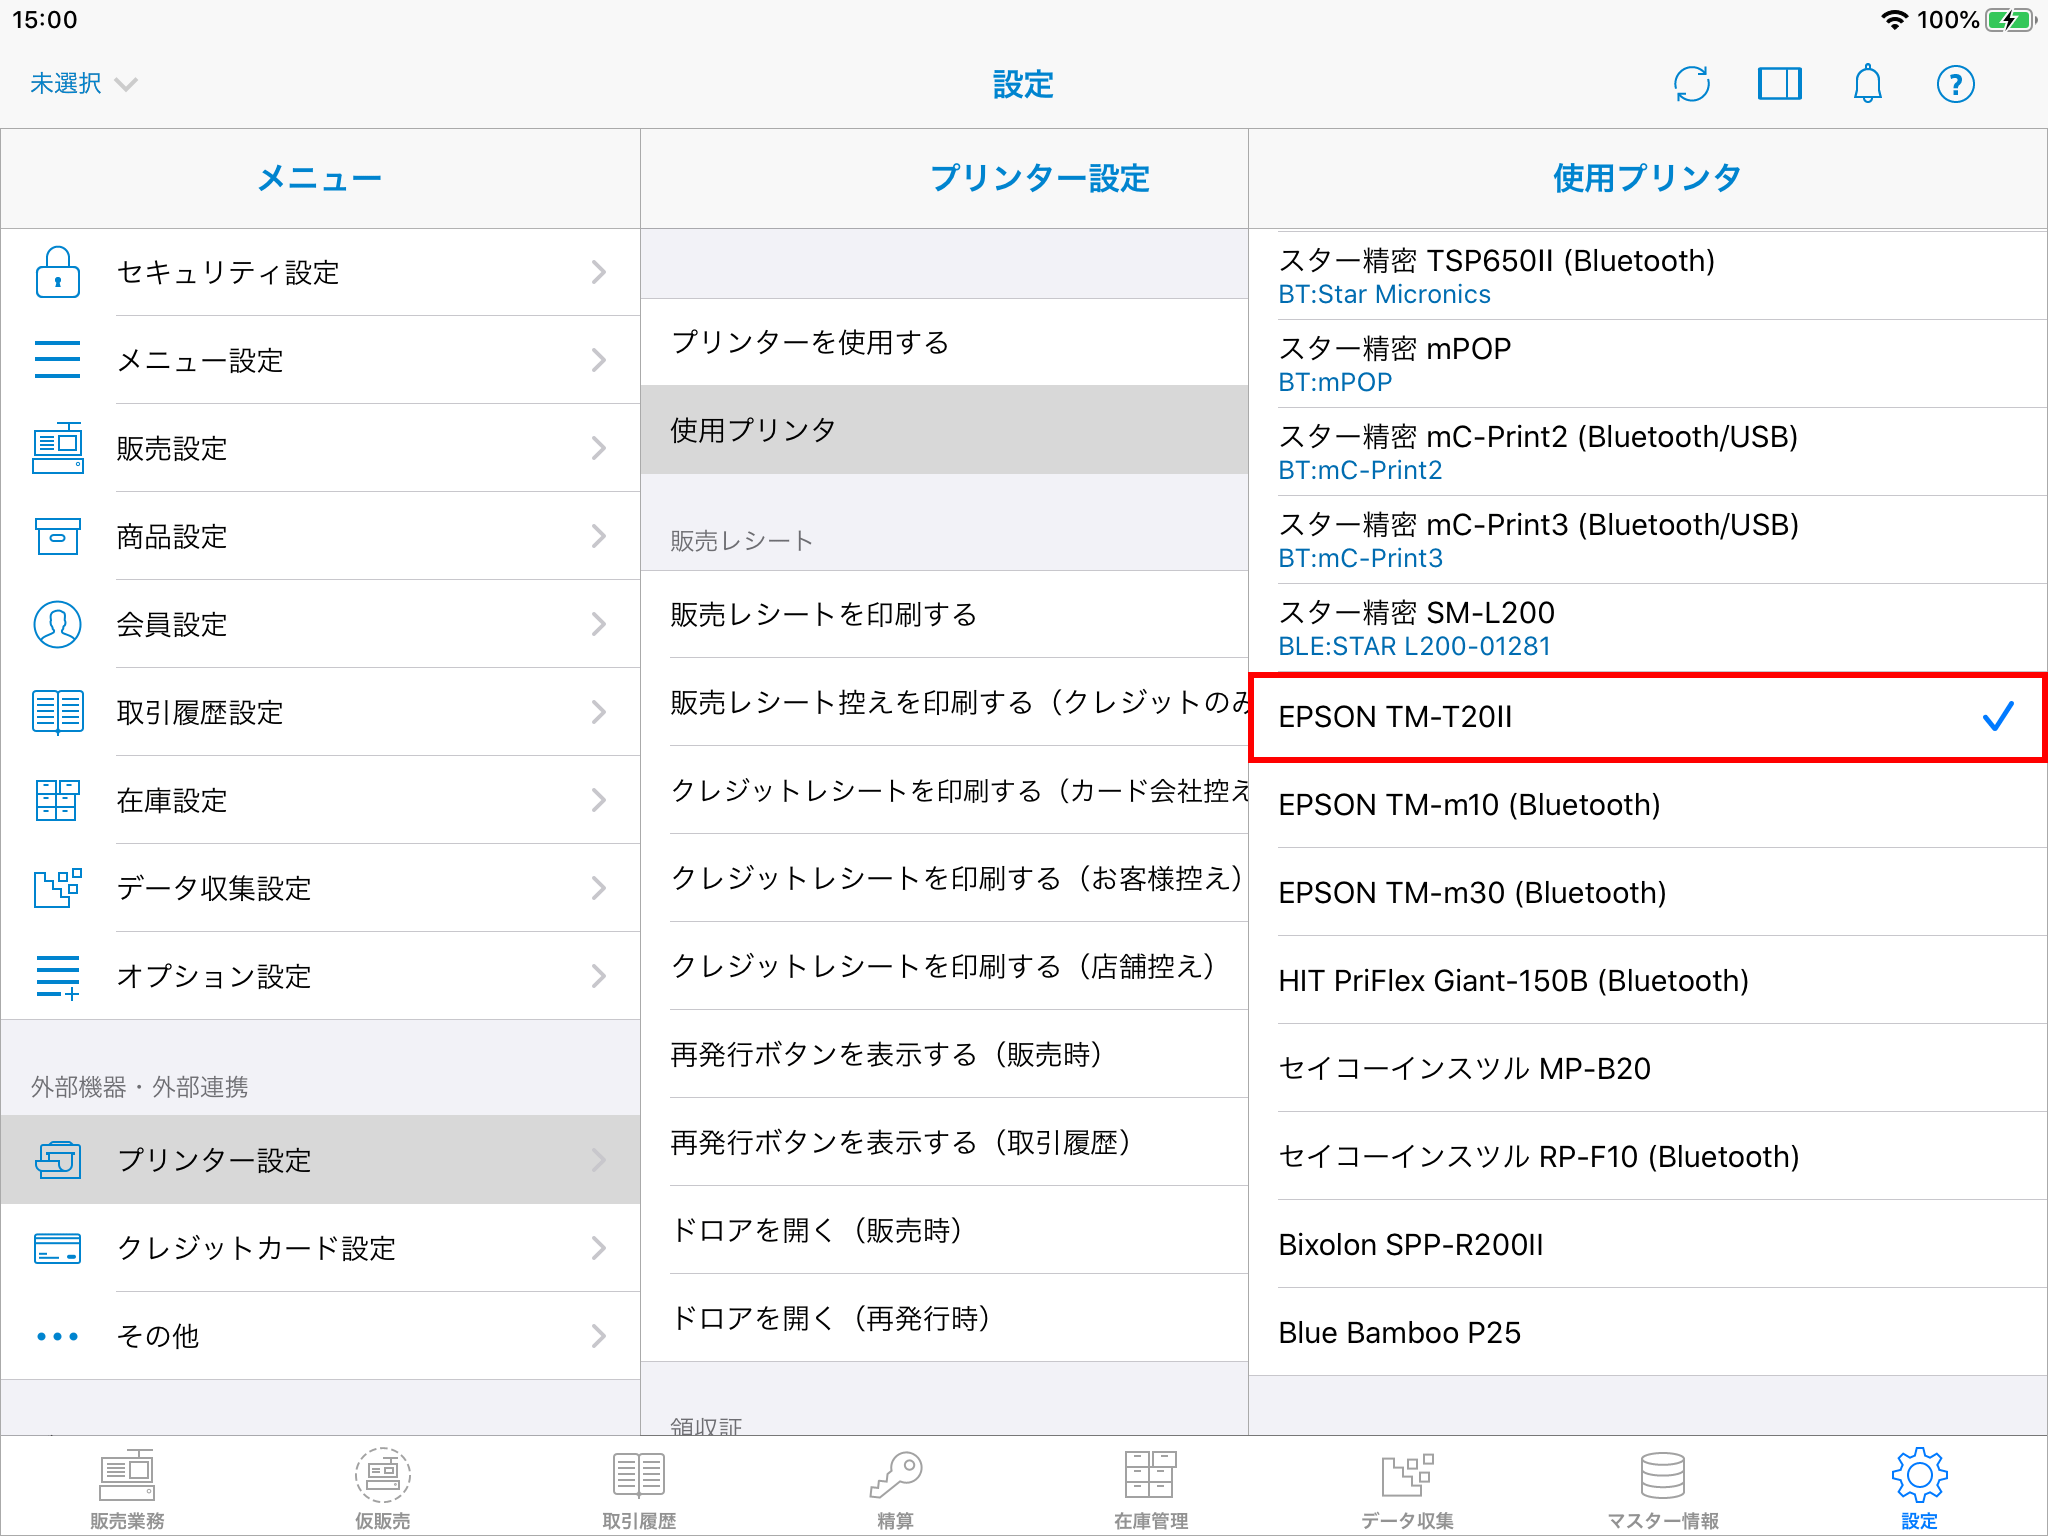Select セイコーインスツル MP-B20 printer
2048x1536 pixels.
pos(1648,1068)
